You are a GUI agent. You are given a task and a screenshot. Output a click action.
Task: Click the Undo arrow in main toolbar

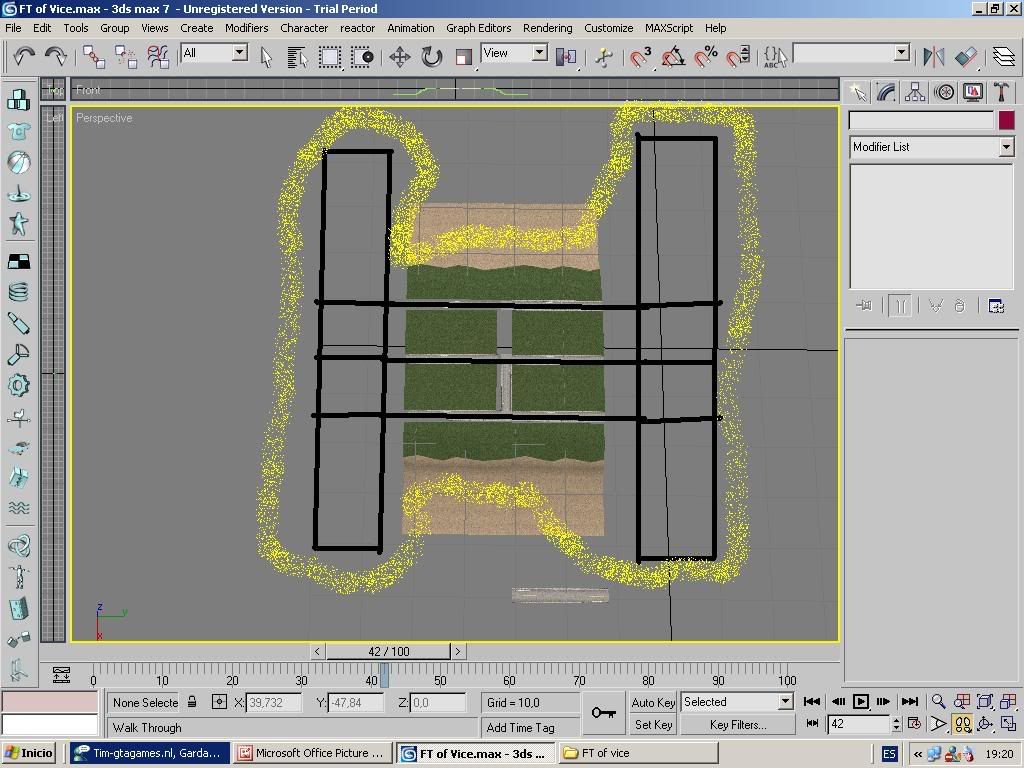(x=24, y=56)
